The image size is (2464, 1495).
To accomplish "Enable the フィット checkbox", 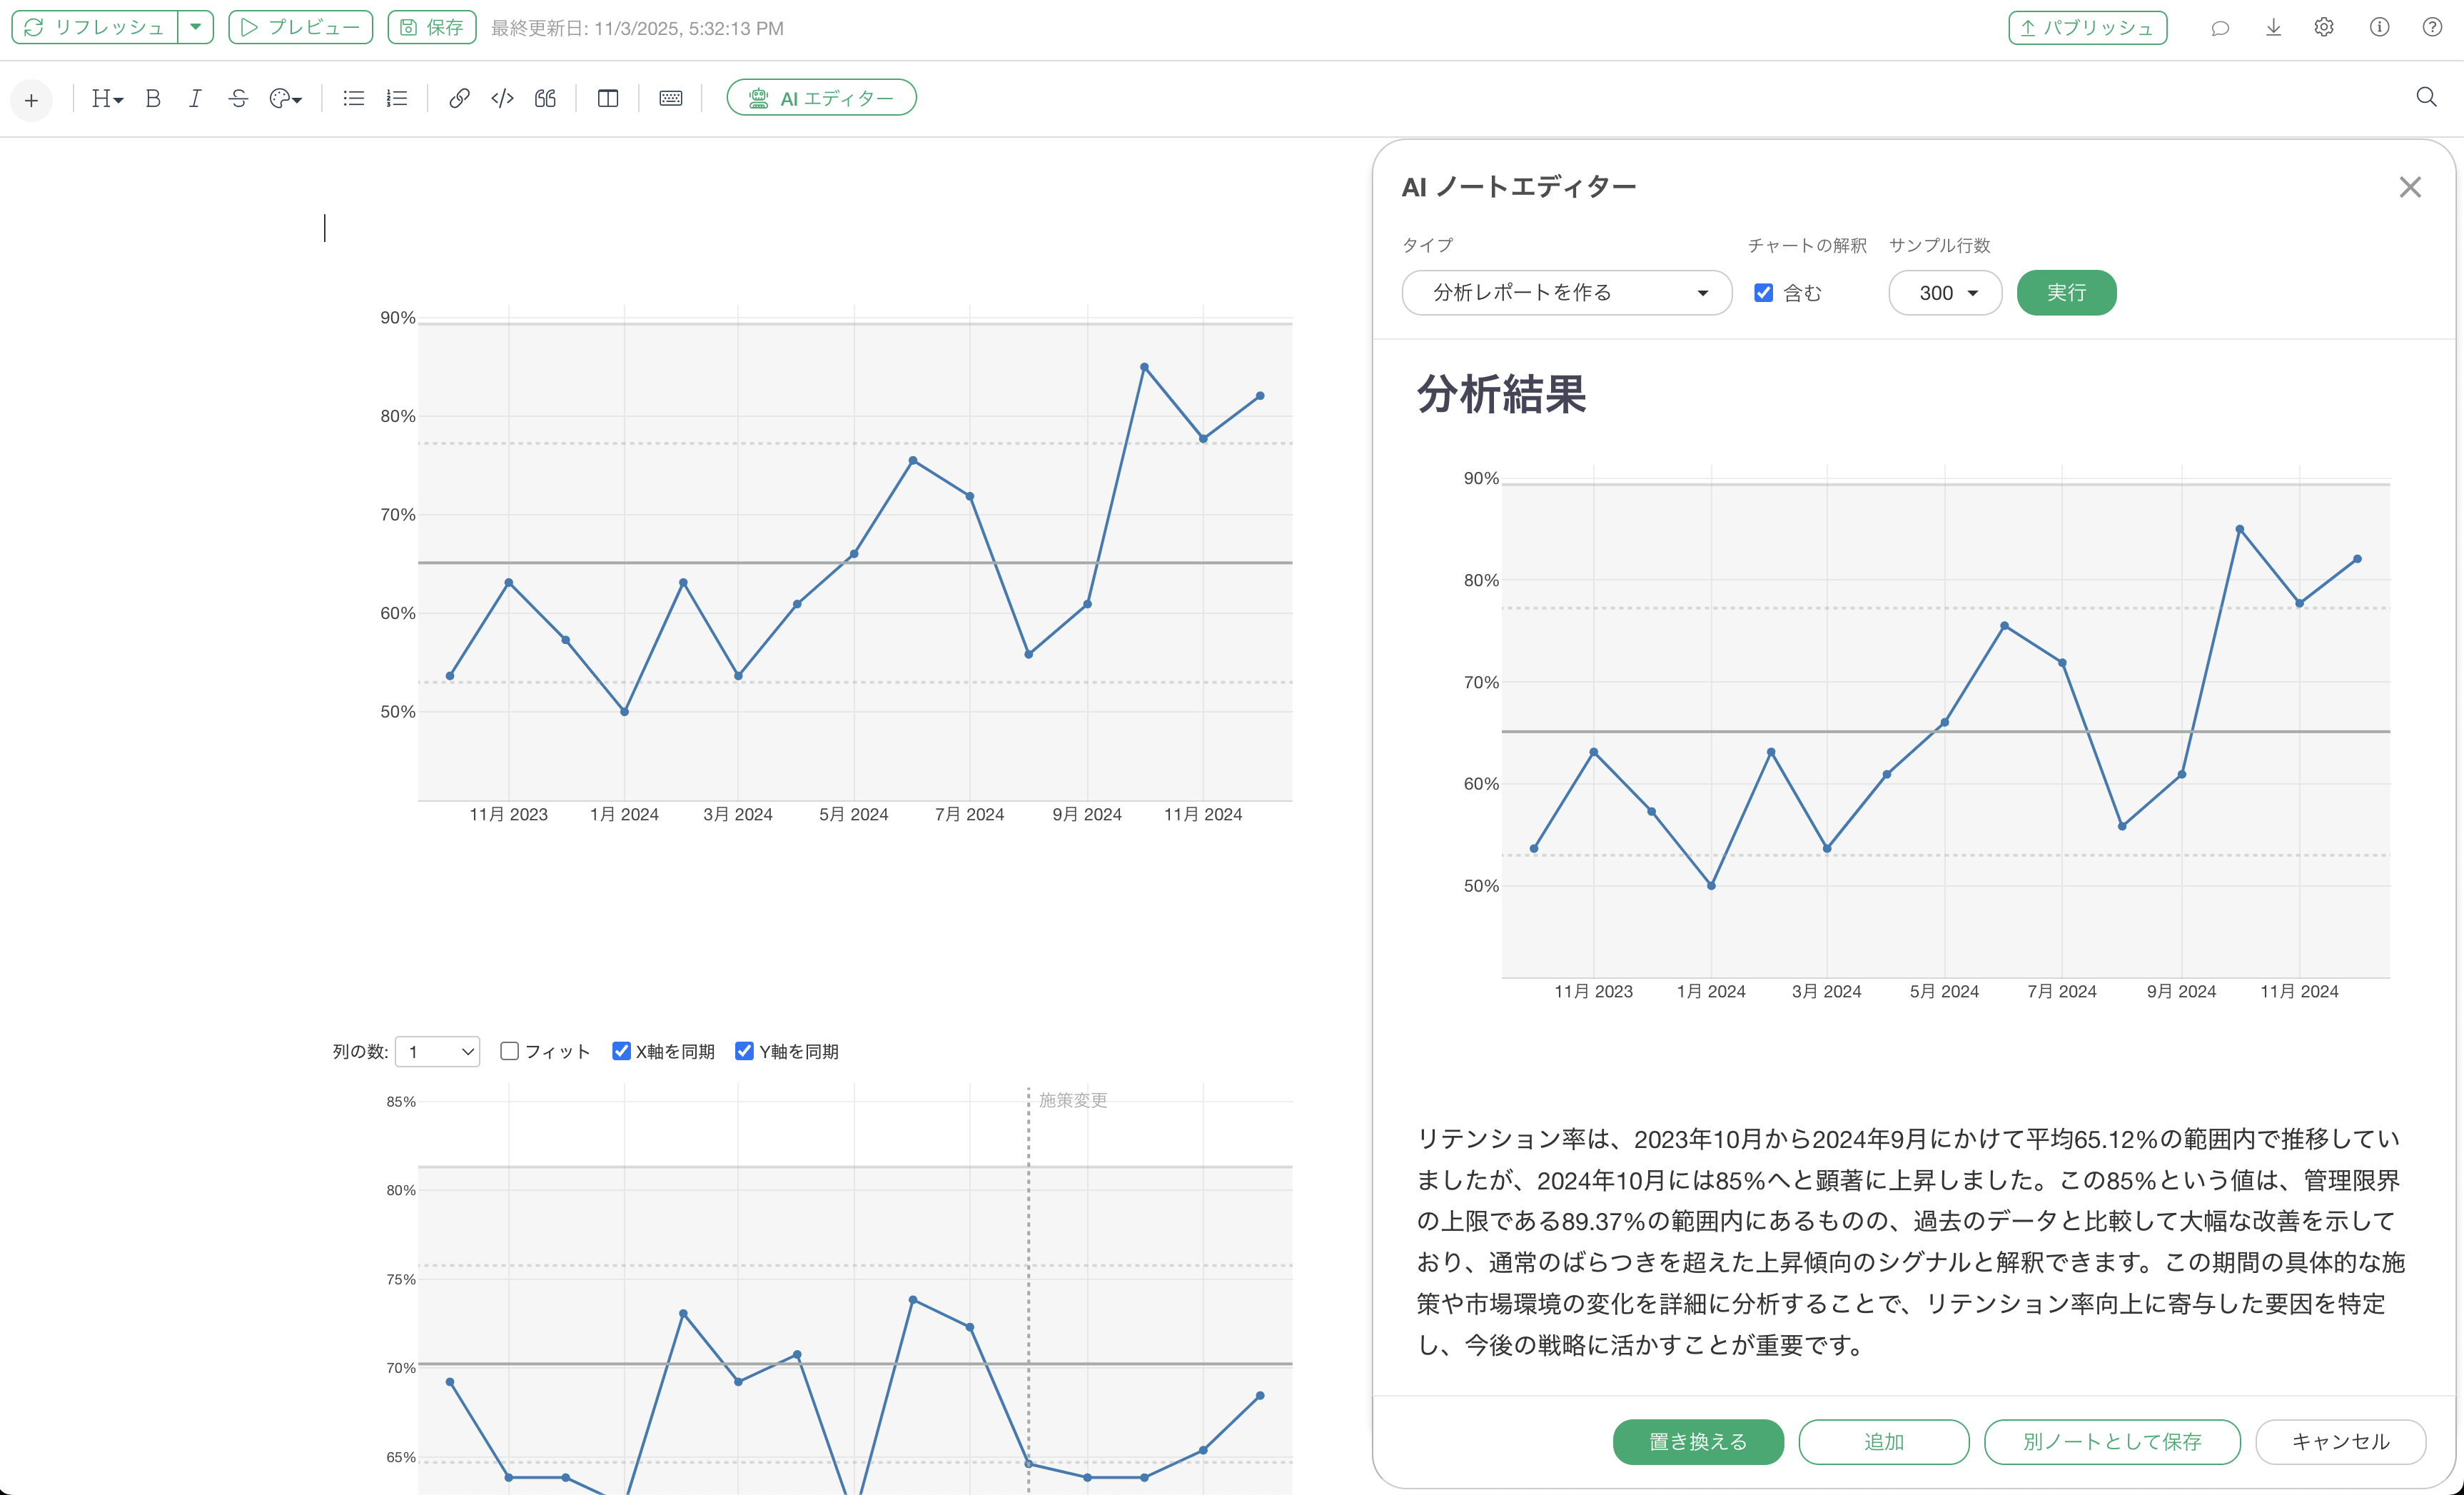I will [x=510, y=1051].
